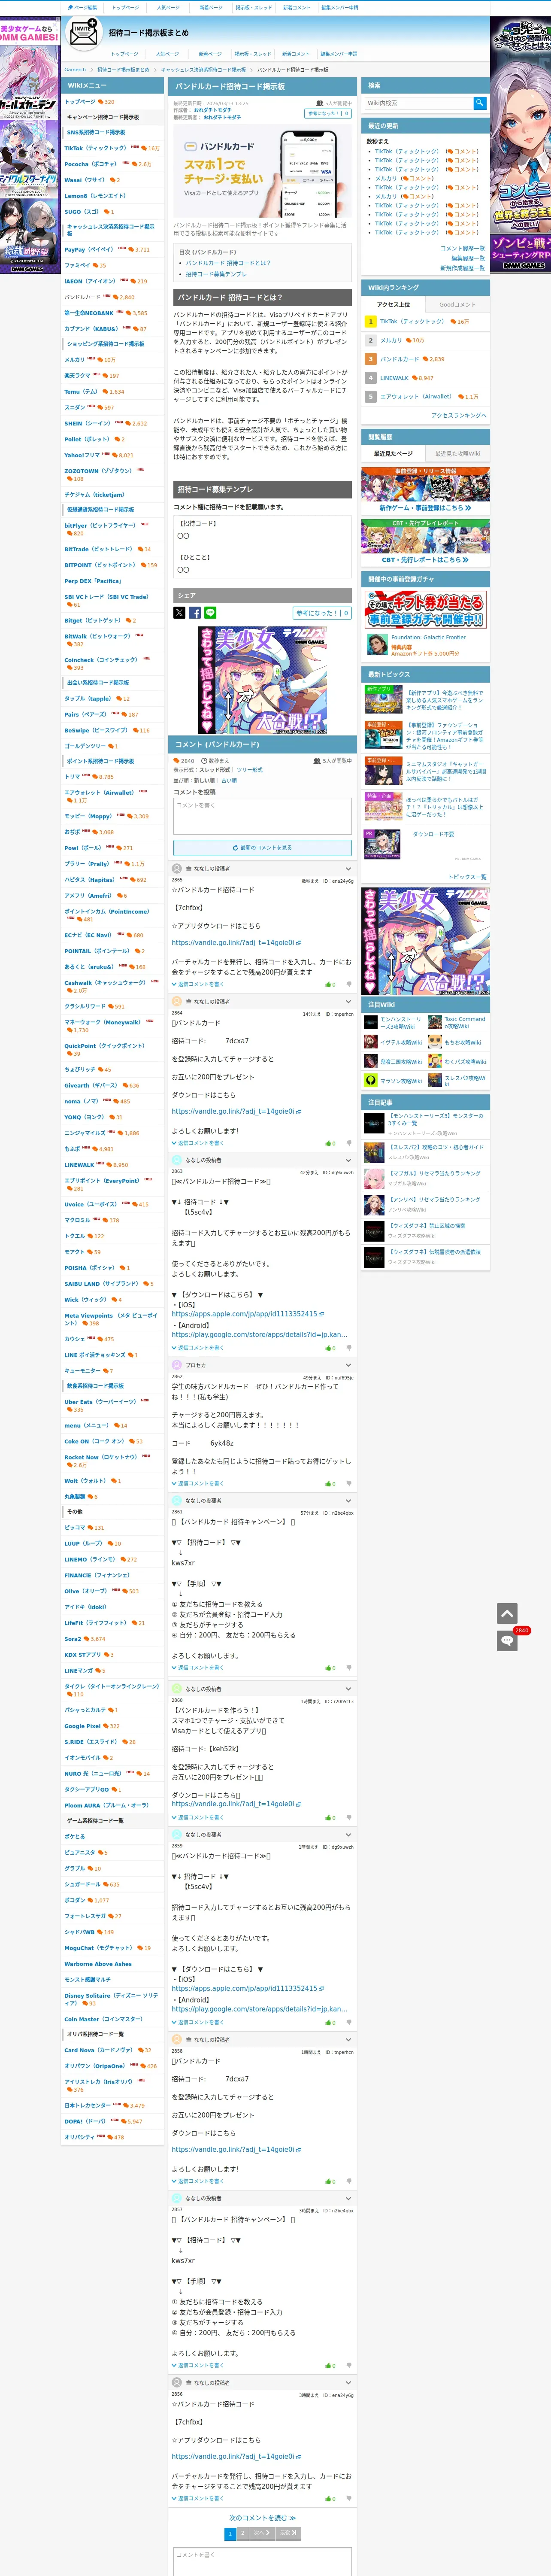Sort comments by 新しい順
The height and width of the screenshot is (2576, 551).
[x=206, y=780]
